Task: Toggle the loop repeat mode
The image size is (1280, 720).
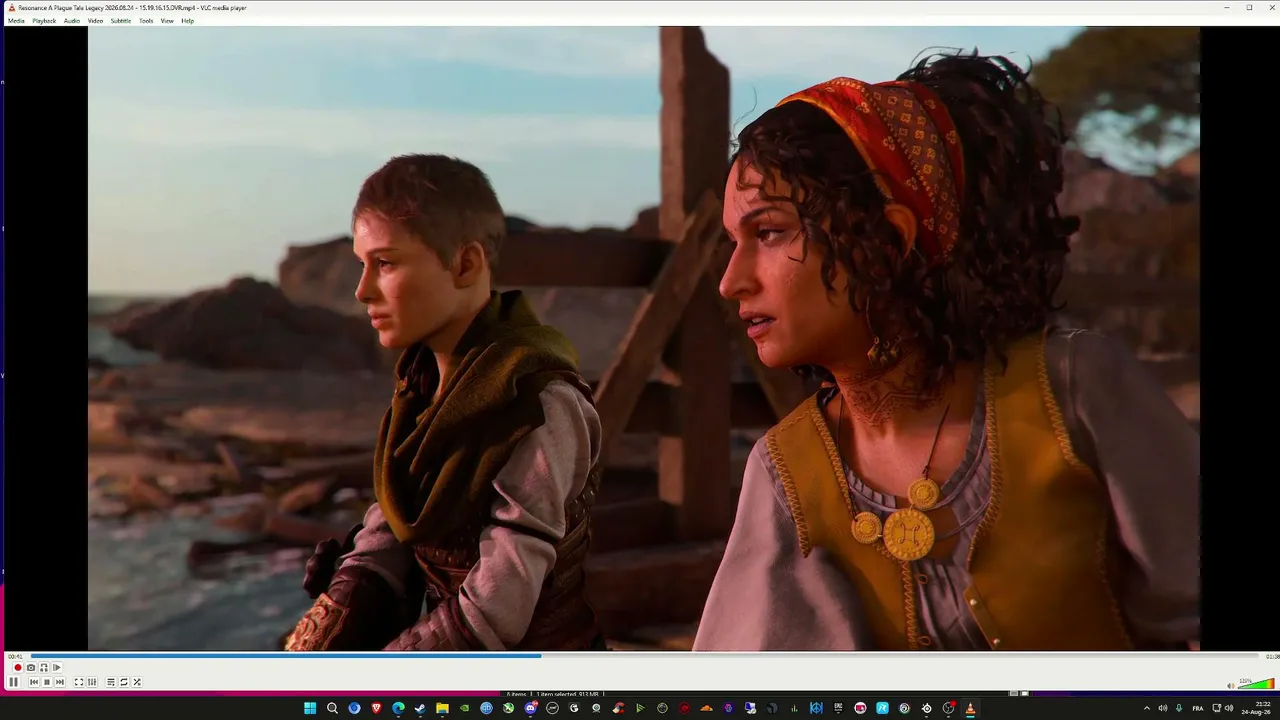Action: point(124,682)
